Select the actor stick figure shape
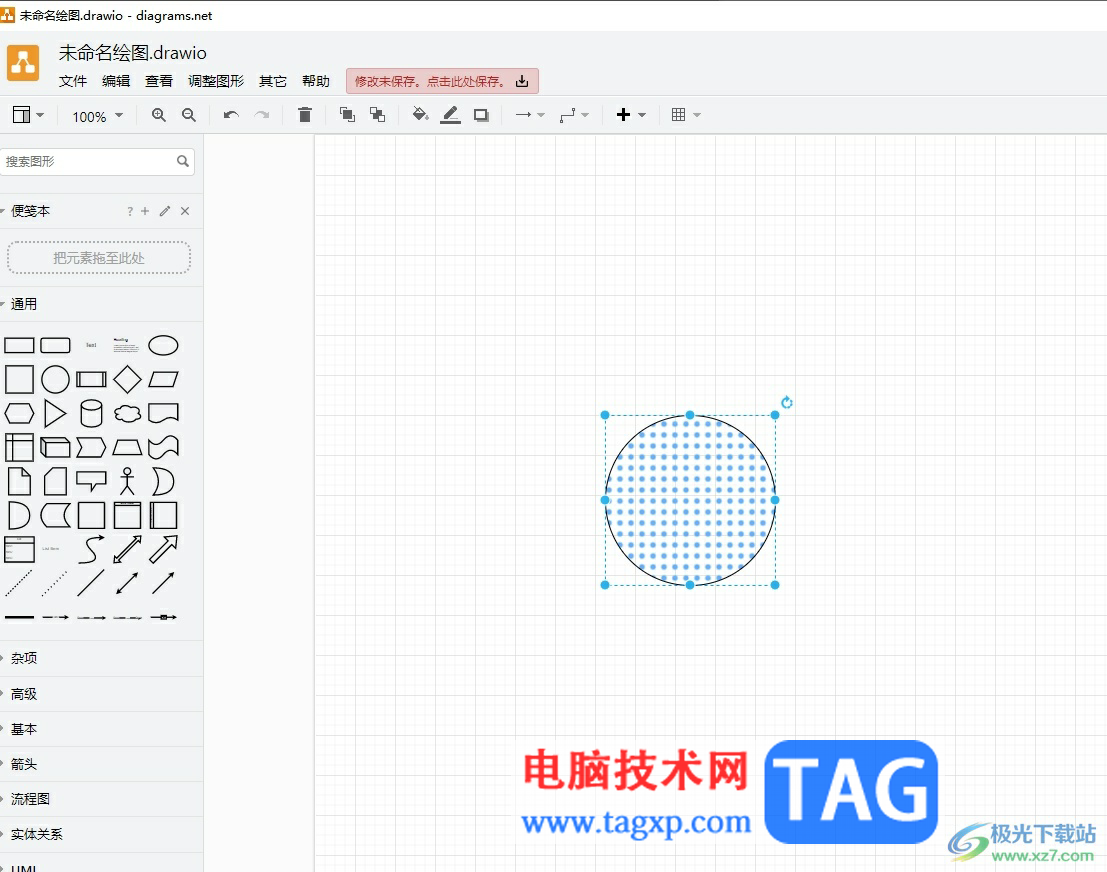The image size is (1107, 872). (127, 481)
